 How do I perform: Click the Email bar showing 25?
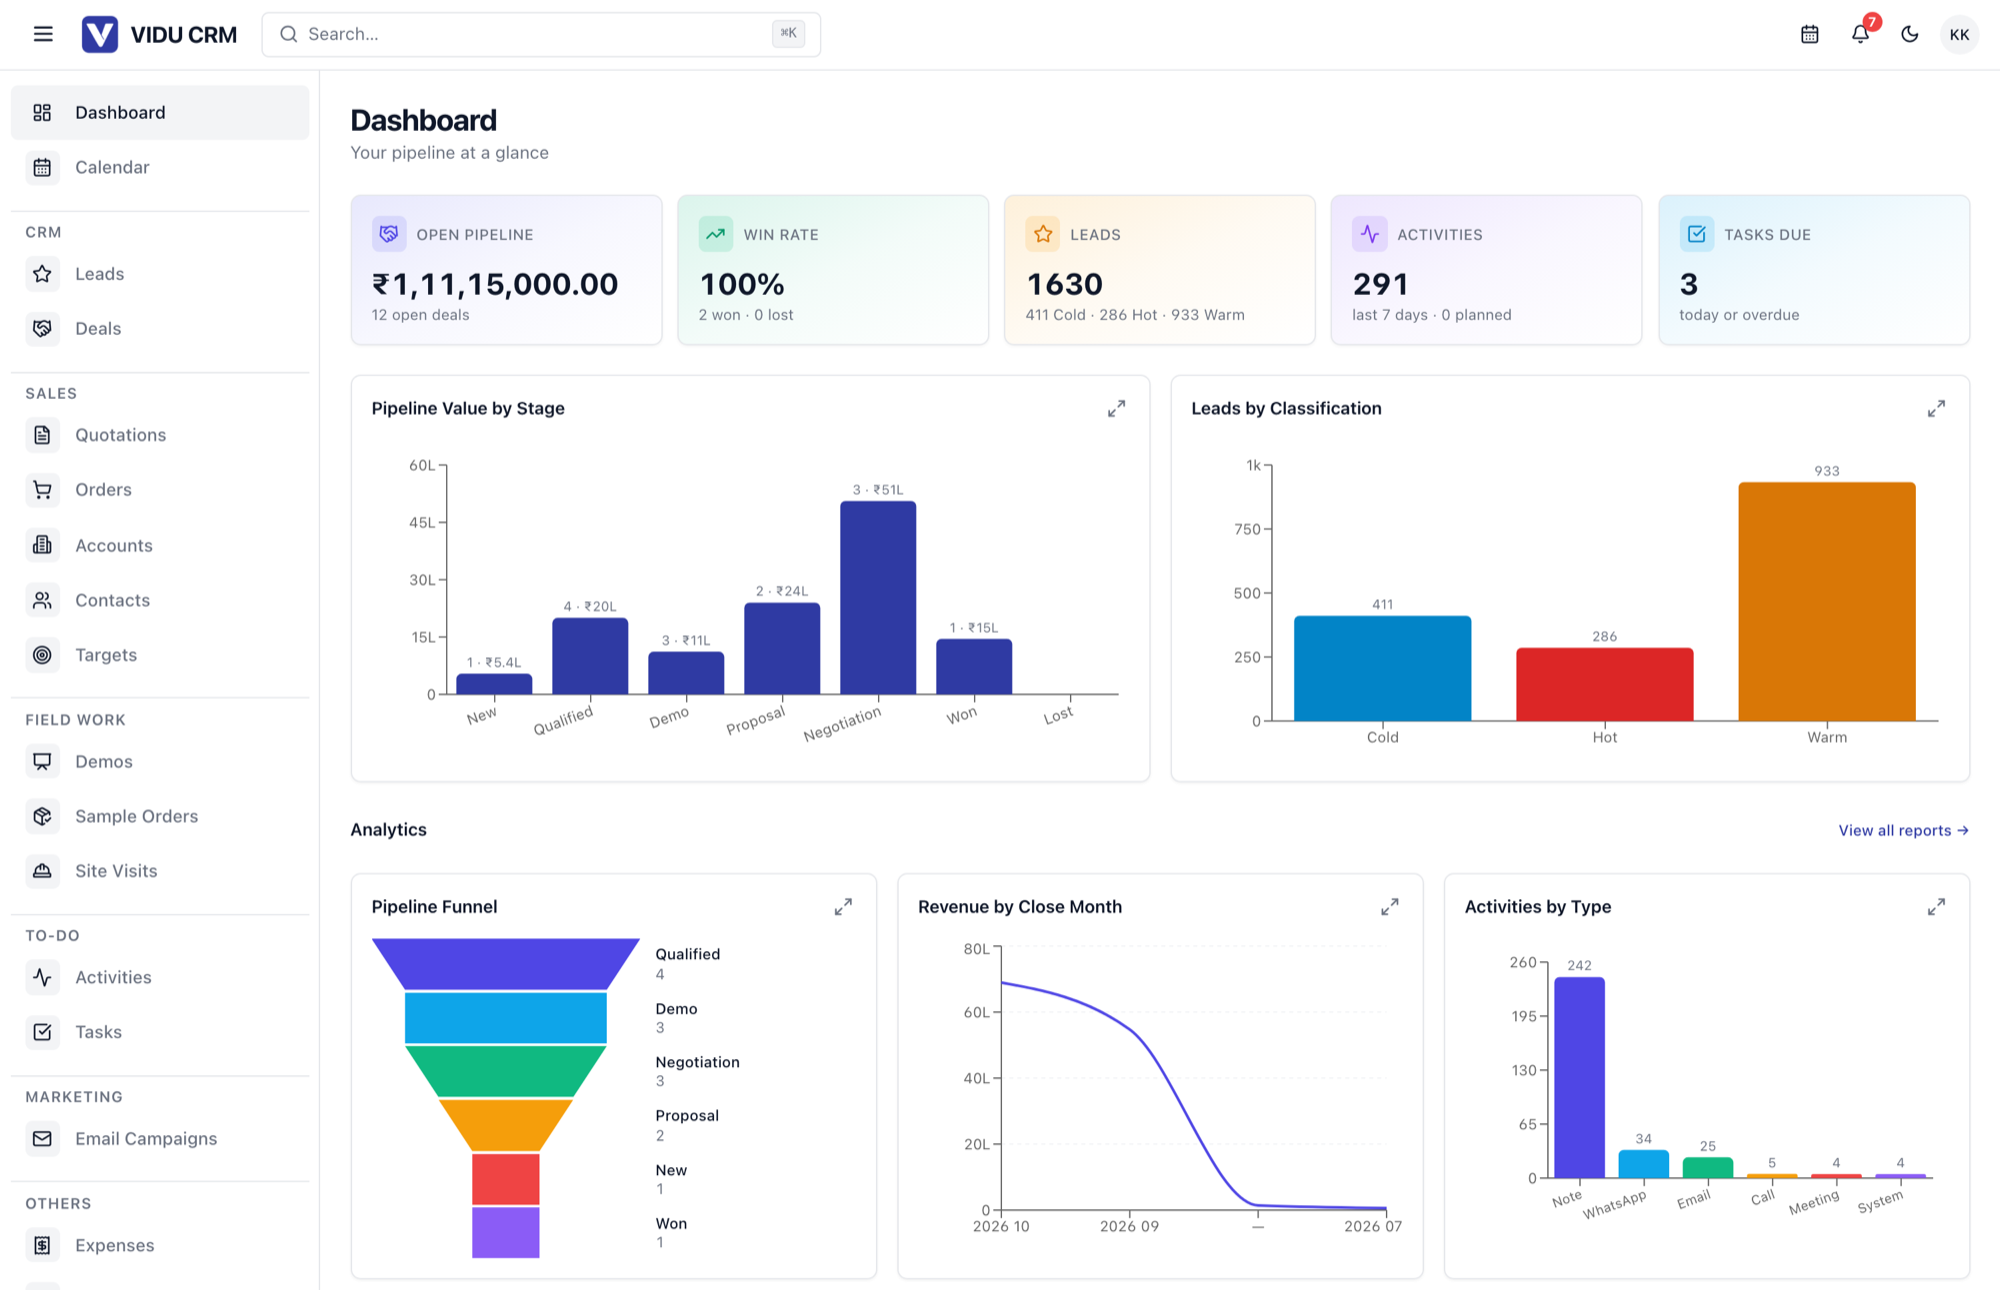(x=1707, y=1167)
